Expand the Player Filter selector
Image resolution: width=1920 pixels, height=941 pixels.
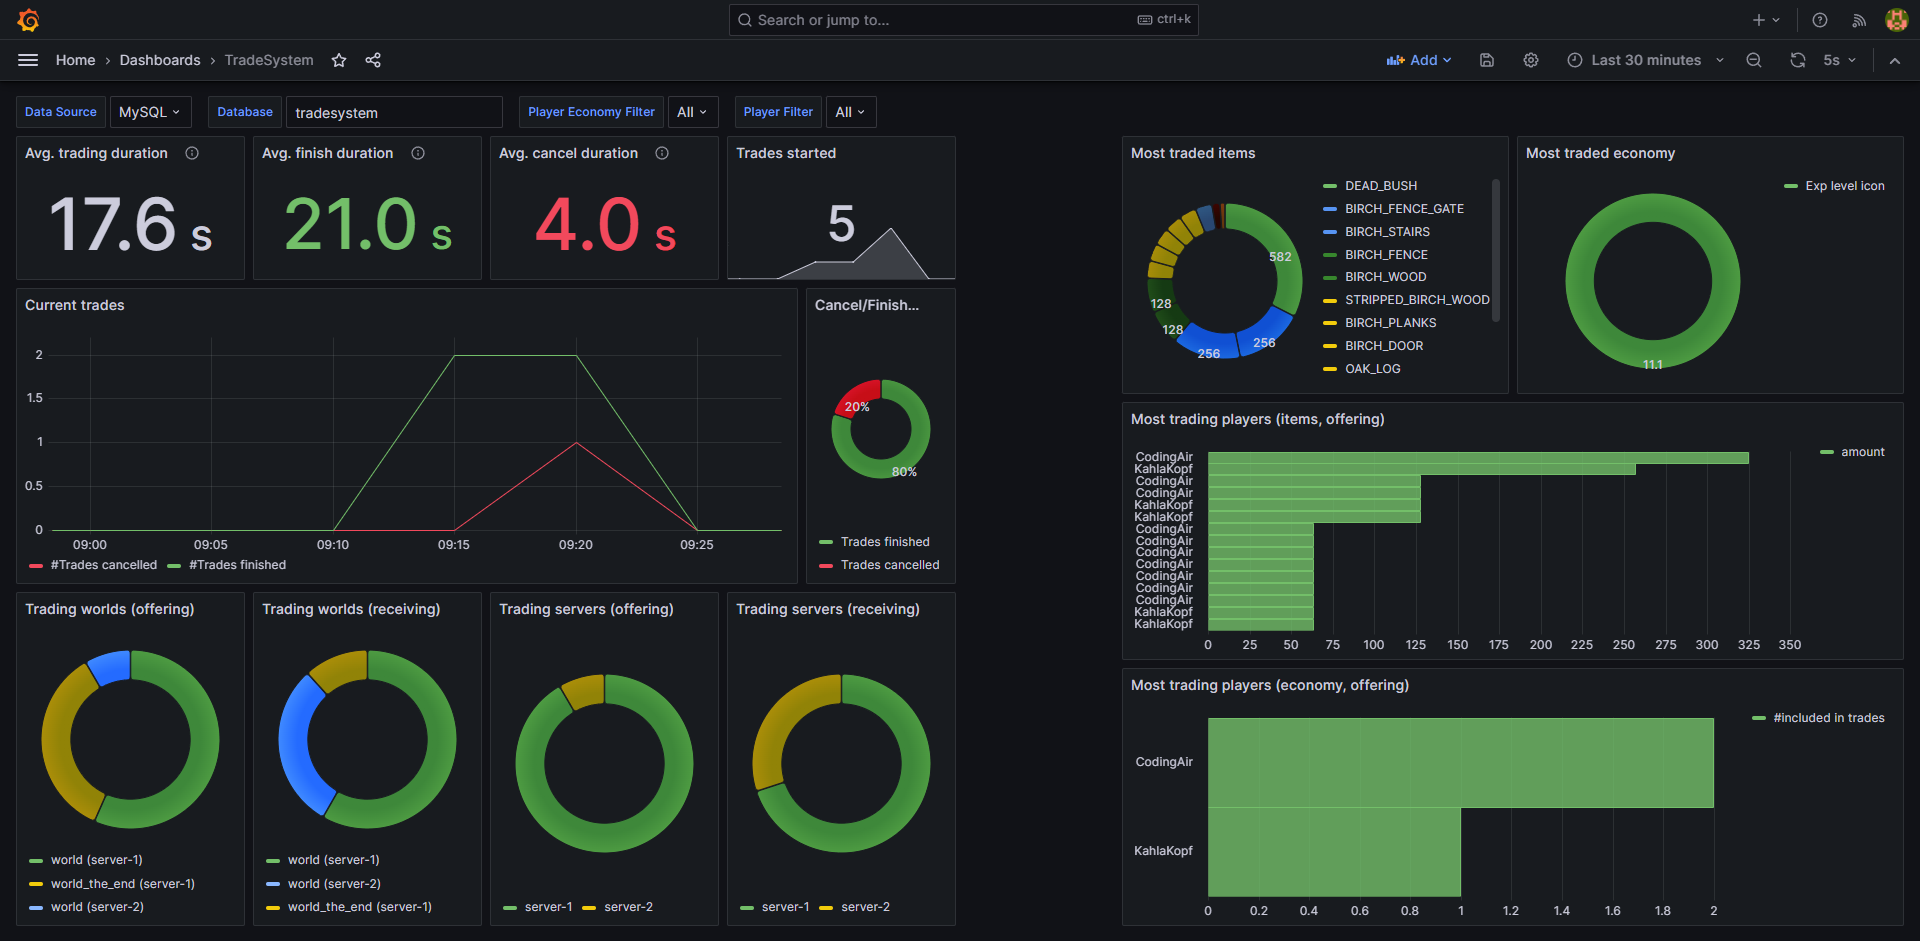(x=850, y=111)
